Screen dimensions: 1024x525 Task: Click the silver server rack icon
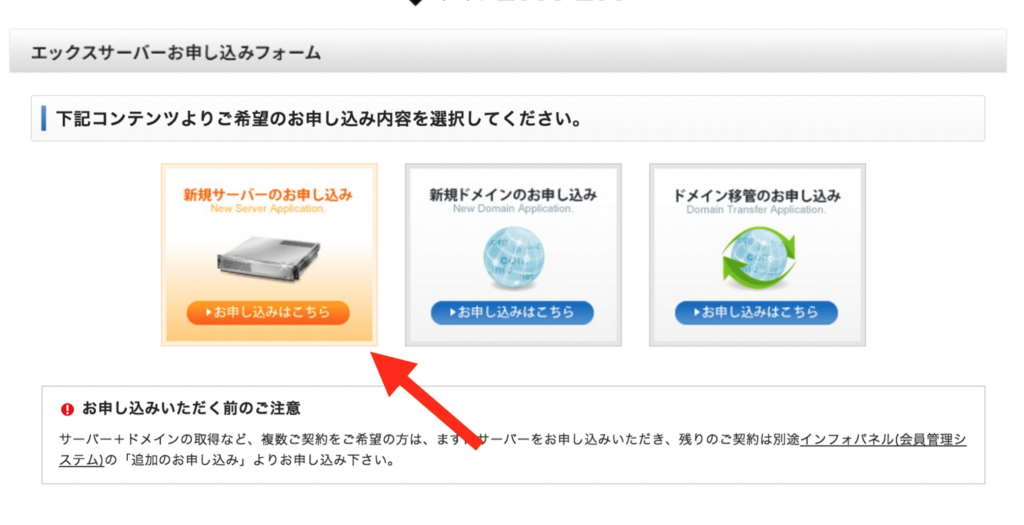click(x=268, y=259)
